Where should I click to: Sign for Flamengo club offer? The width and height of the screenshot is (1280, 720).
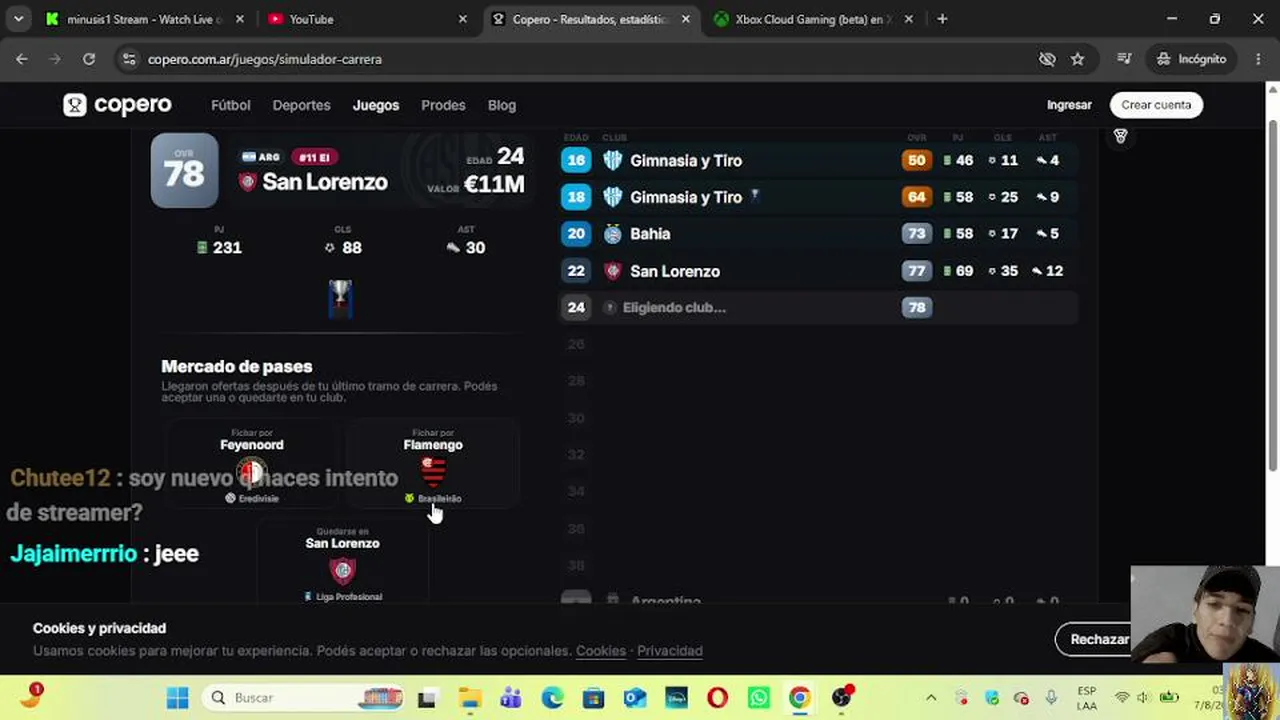click(433, 465)
